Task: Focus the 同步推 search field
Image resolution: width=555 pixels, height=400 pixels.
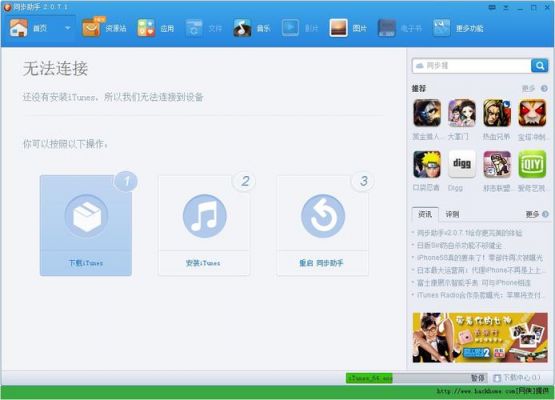Action: tap(471, 66)
